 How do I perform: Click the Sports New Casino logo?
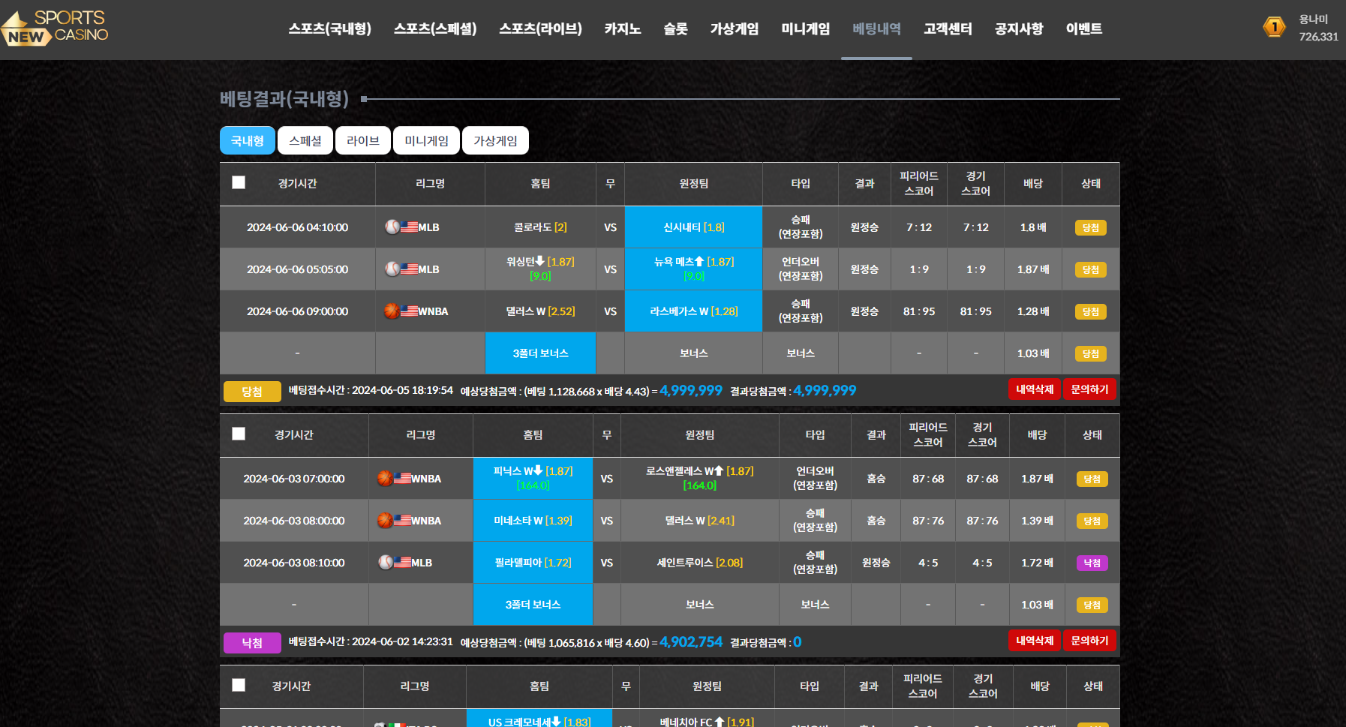pyautogui.click(x=55, y=28)
